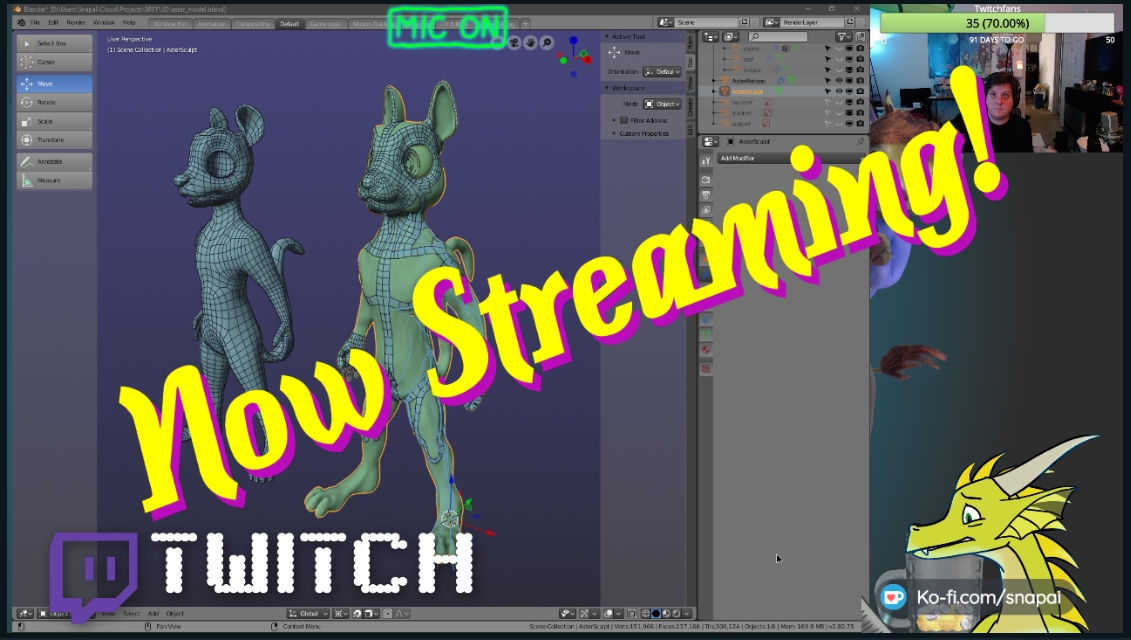Click the pan view hand icon
1131x640 pixels.
531,43
